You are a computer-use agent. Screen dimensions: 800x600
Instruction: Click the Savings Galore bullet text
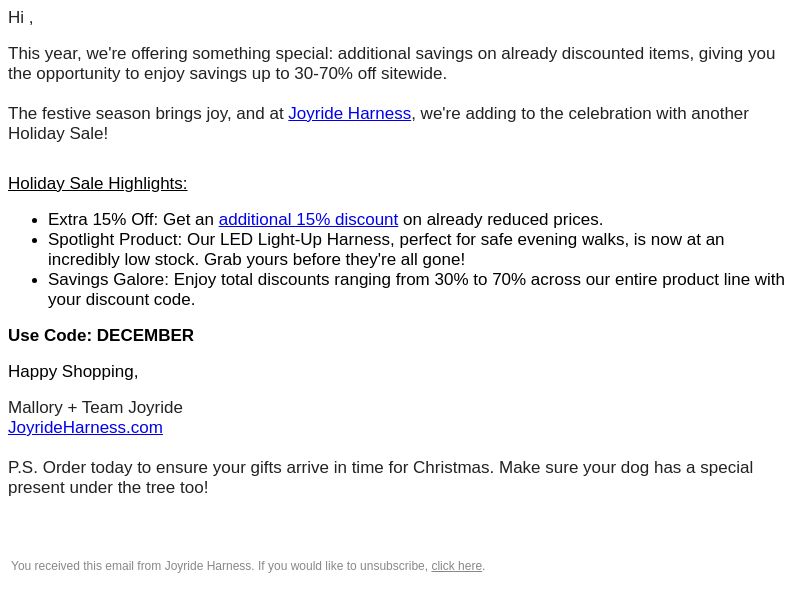[416, 289]
